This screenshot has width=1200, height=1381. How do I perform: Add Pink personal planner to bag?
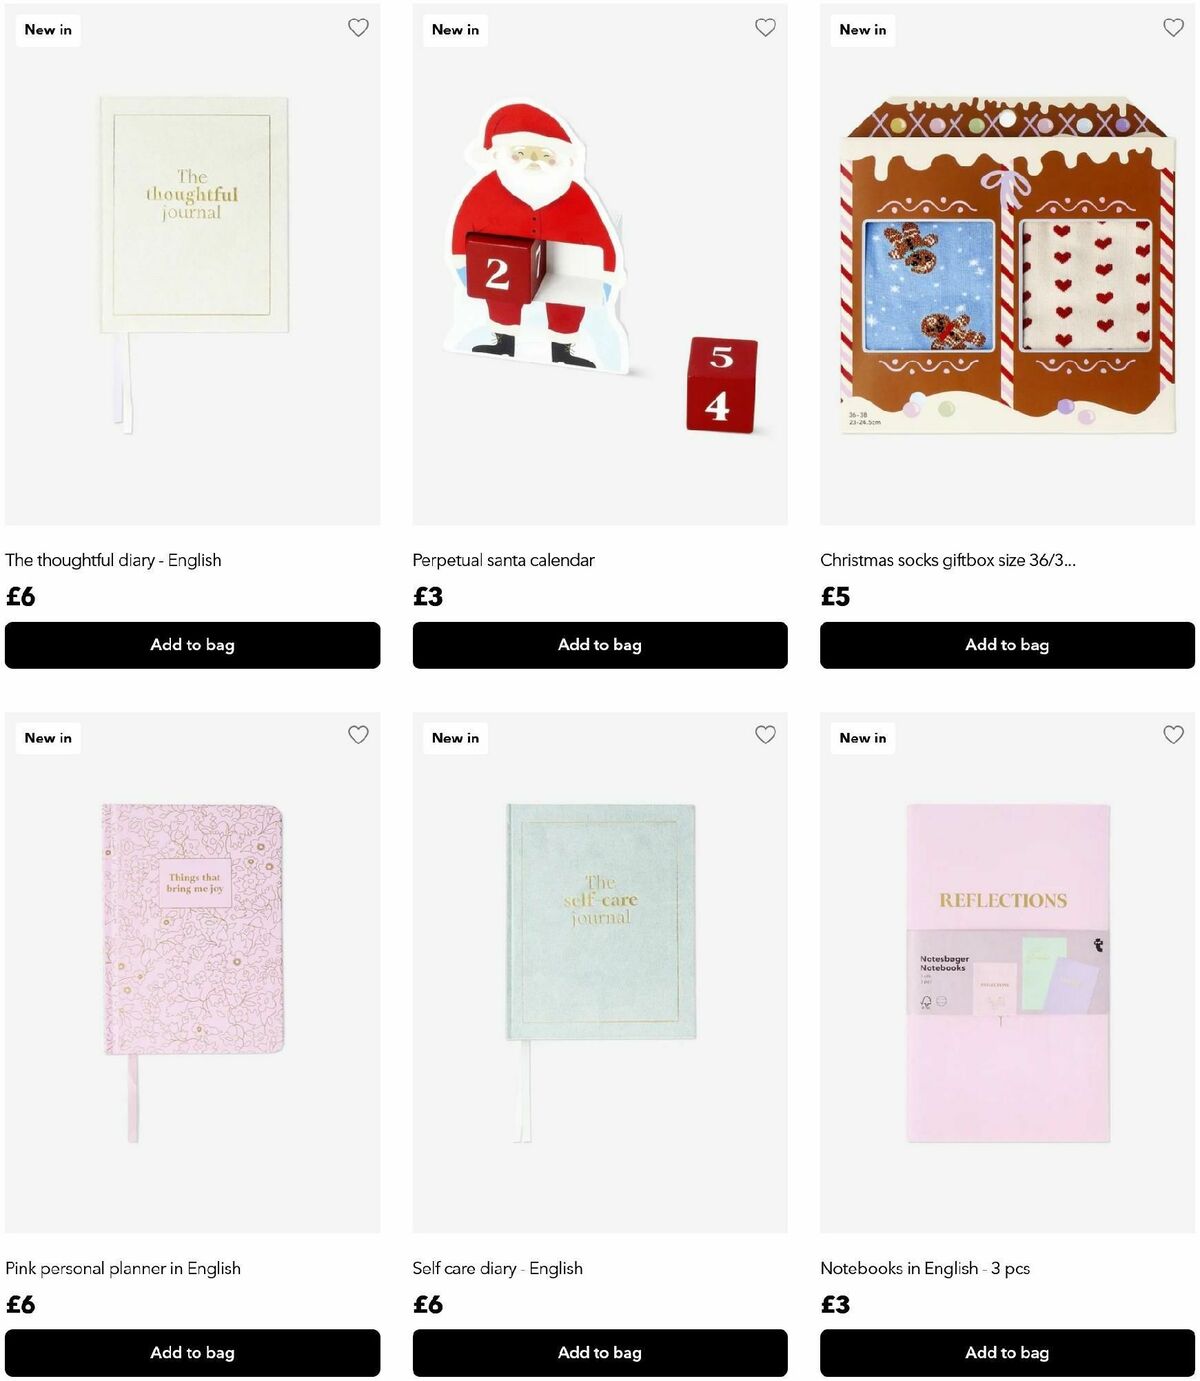coord(192,1353)
